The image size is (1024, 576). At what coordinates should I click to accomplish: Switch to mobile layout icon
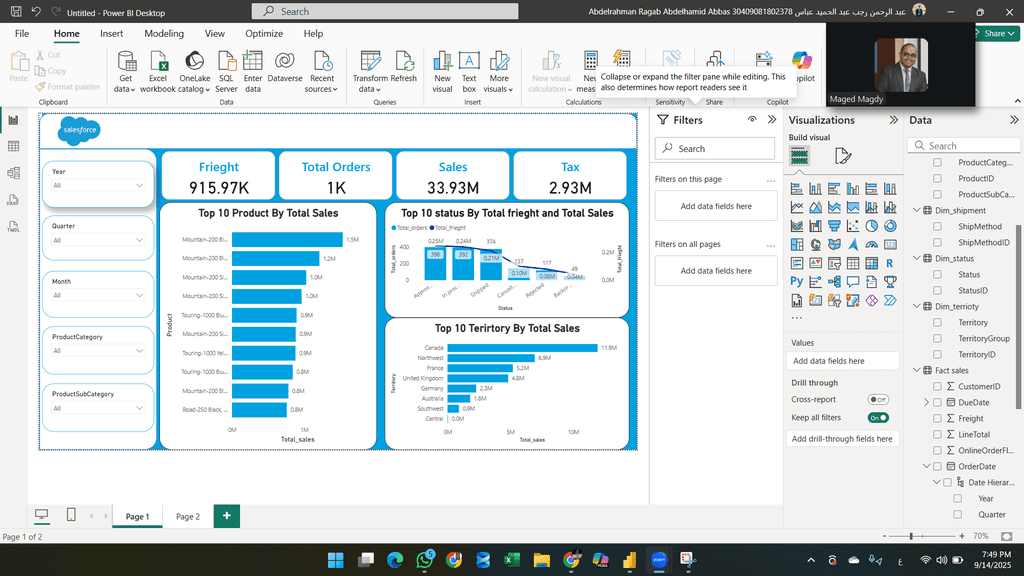71,515
